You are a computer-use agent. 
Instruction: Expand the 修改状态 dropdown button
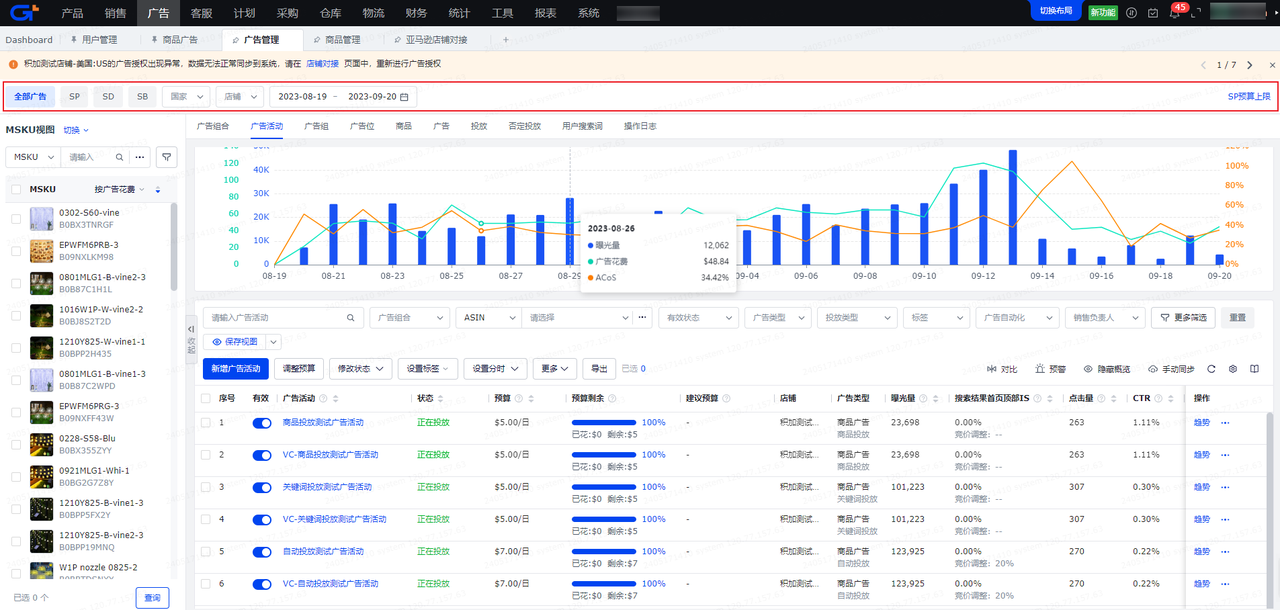pyautogui.click(x=361, y=369)
